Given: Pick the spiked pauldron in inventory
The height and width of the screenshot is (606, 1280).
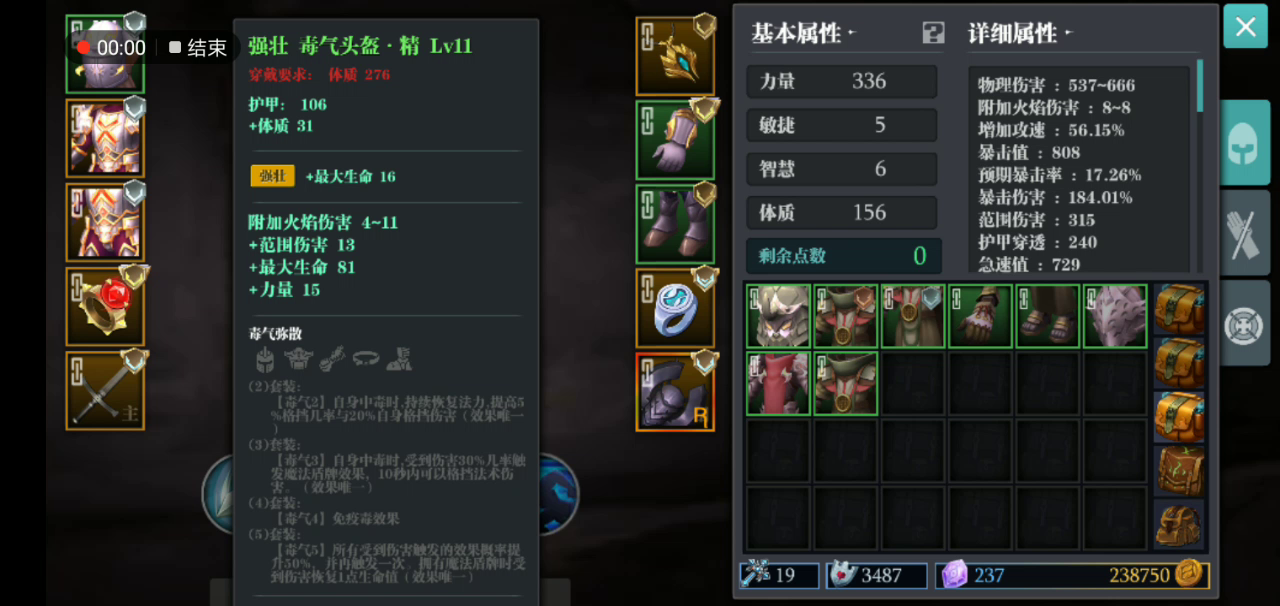Looking at the screenshot, I should pyautogui.click(x=1115, y=316).
